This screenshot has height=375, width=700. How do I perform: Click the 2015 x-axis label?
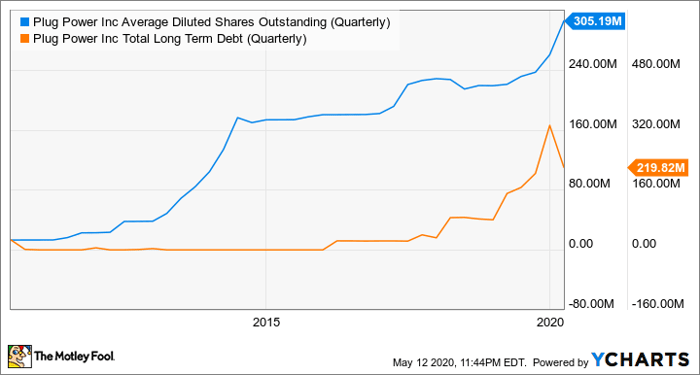(266, 323)
